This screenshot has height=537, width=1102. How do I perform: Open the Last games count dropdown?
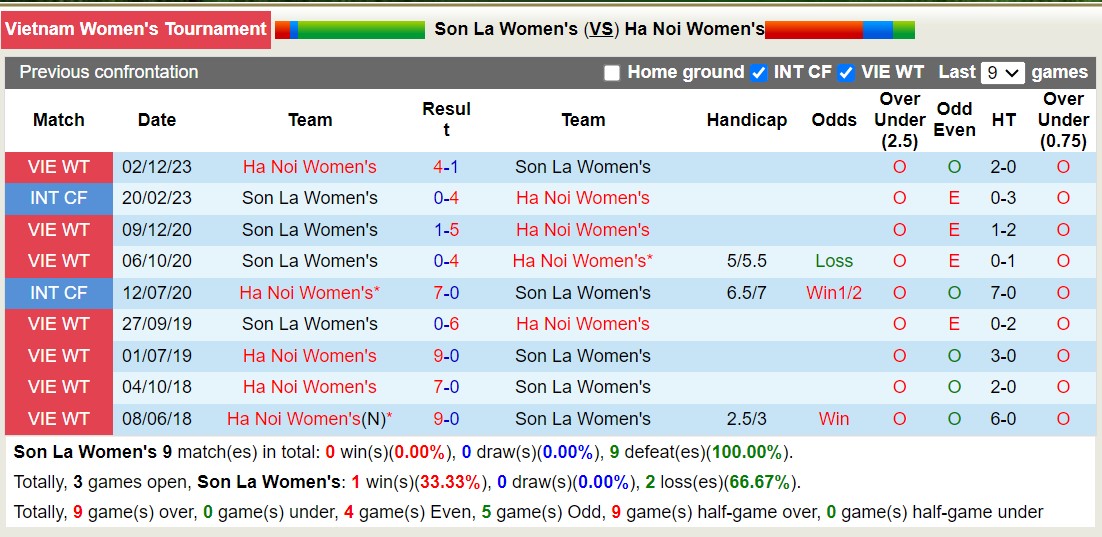coord(1003,73)
